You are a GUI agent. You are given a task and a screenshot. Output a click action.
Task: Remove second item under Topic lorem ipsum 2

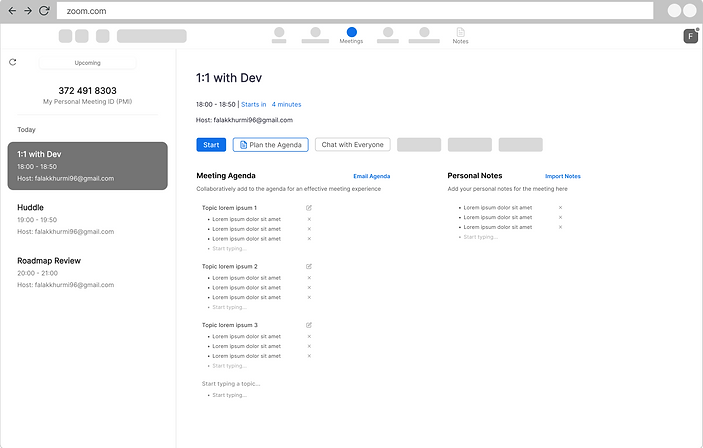[309, 288]
